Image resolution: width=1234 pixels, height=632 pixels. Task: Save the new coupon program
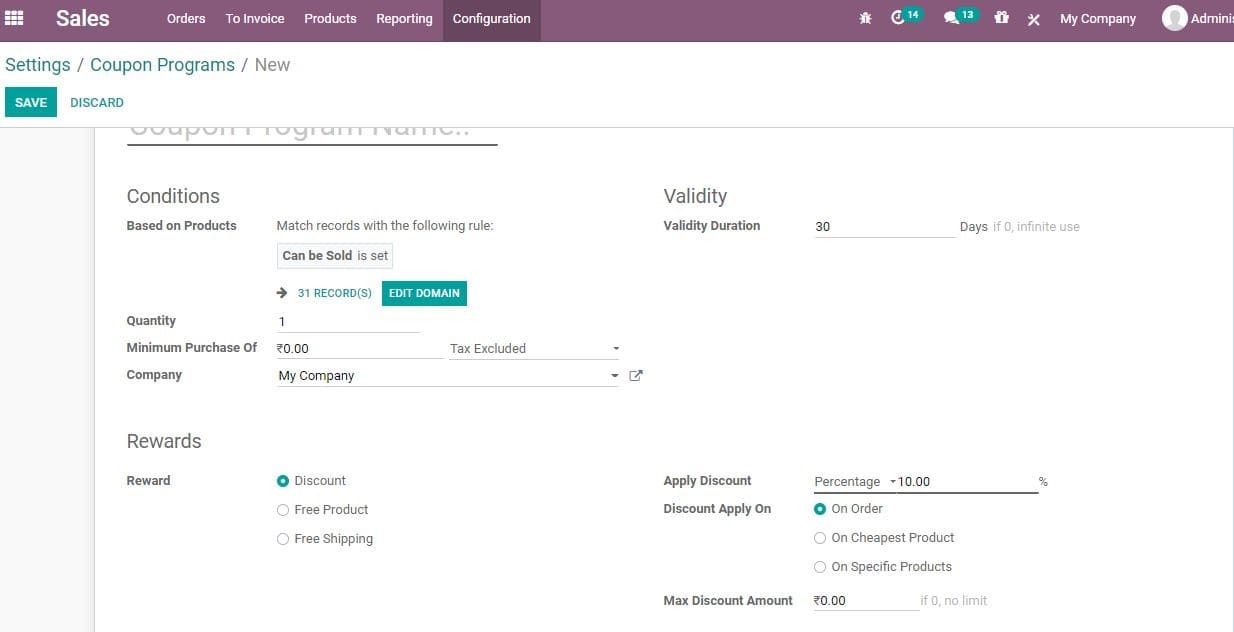pos(30,101)
